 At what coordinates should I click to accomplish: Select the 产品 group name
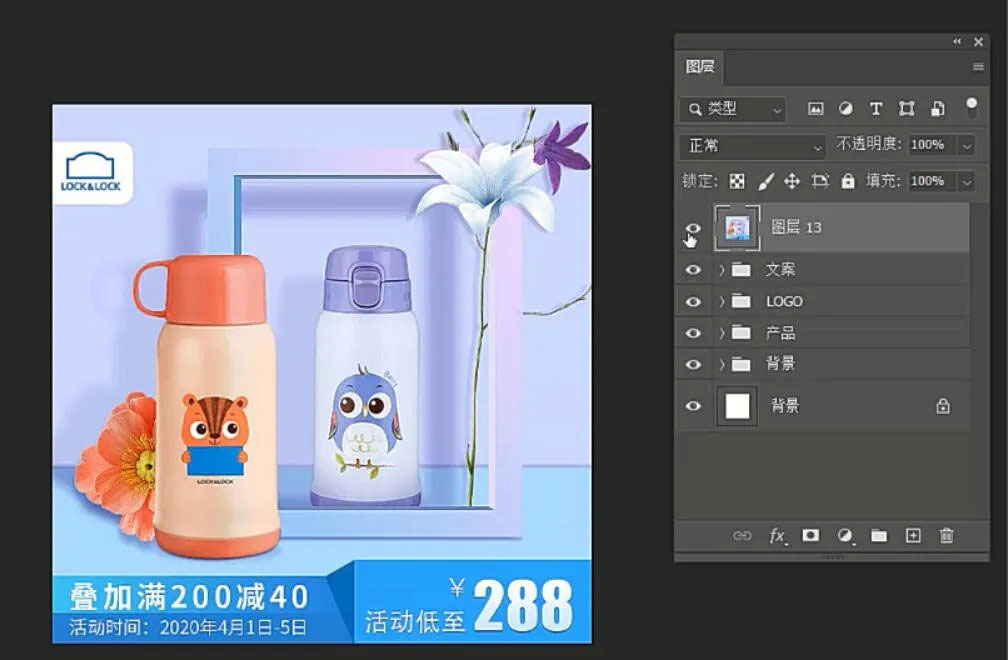pos(780,333)
